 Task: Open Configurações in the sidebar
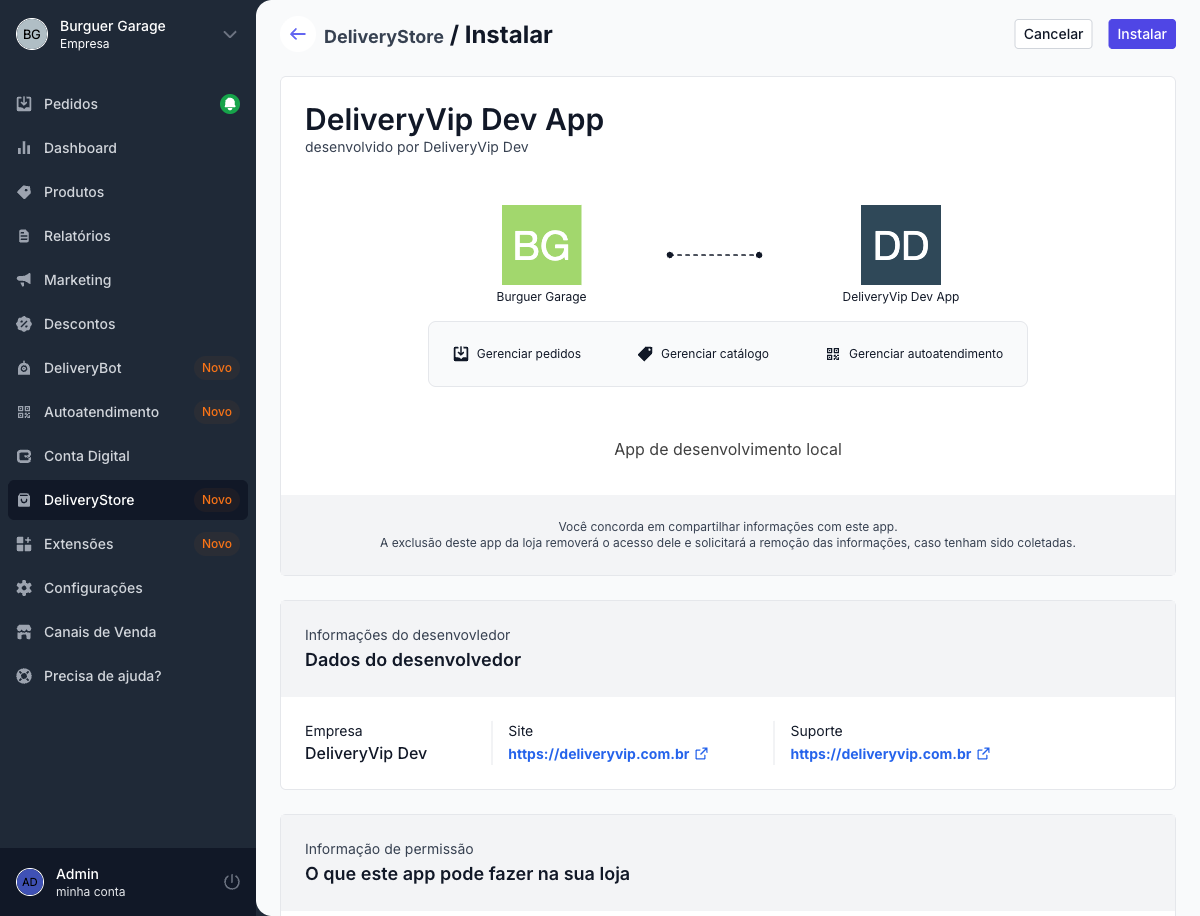pos(128,588)
